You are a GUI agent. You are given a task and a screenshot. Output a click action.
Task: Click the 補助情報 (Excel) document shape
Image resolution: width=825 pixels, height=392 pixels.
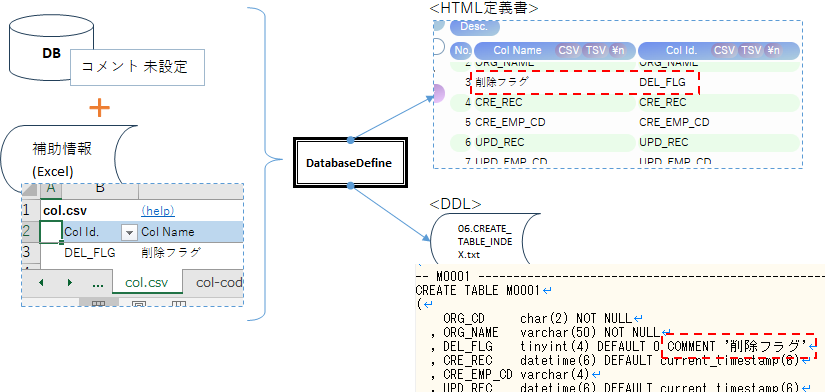[x=69, y=158]
